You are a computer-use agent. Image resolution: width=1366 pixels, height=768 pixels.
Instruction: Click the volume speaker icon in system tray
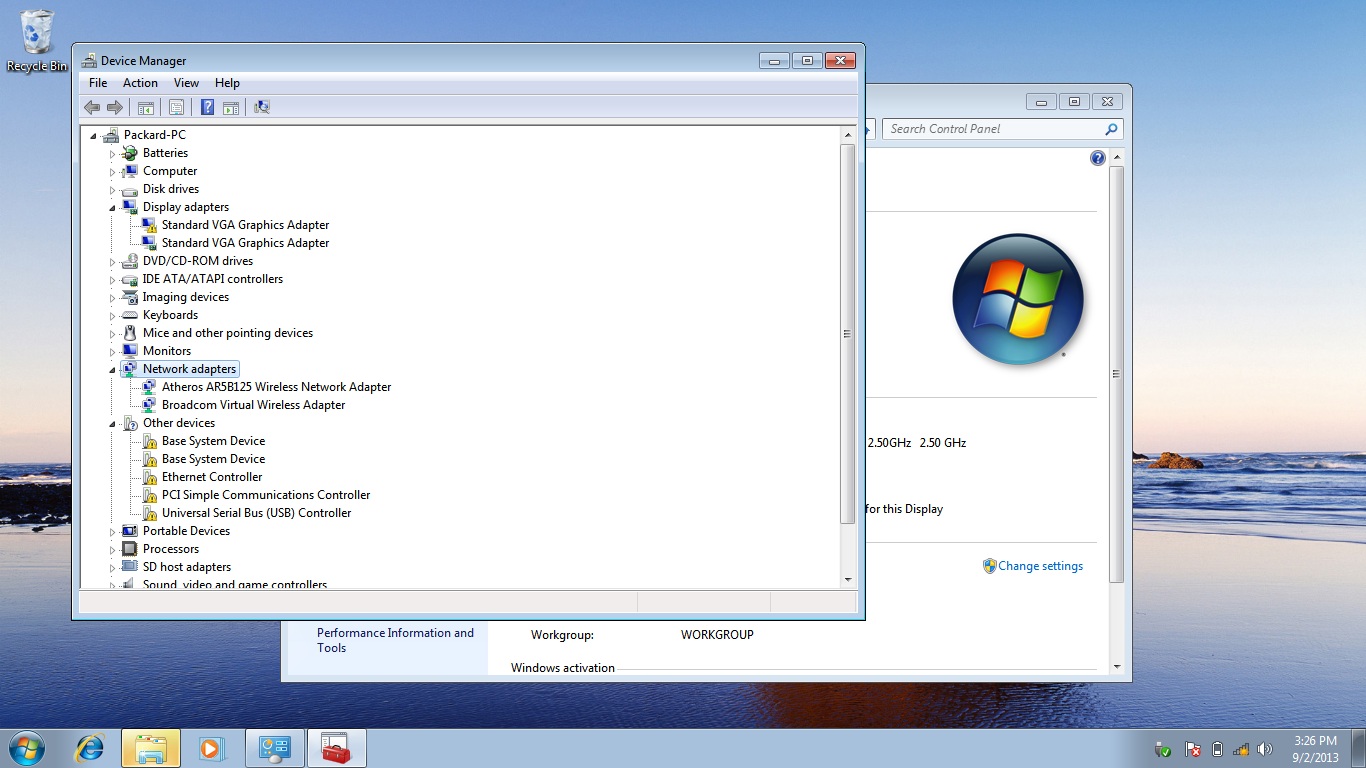point(1265,749)
